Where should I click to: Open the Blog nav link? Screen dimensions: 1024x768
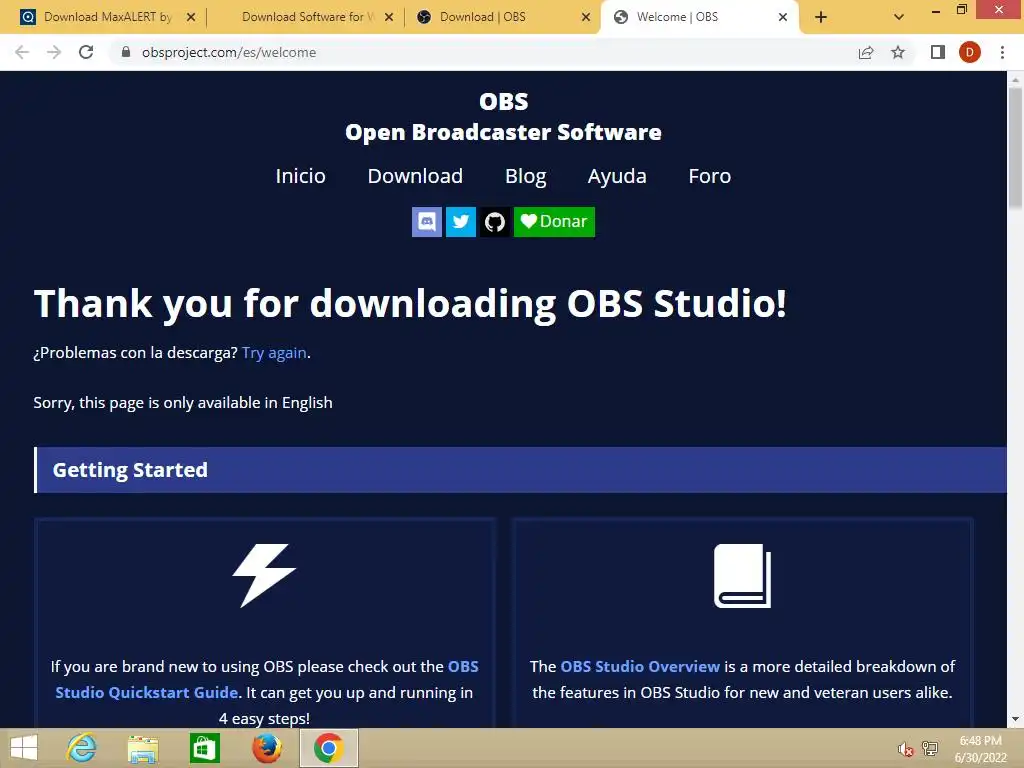click(x=526, y=176)
